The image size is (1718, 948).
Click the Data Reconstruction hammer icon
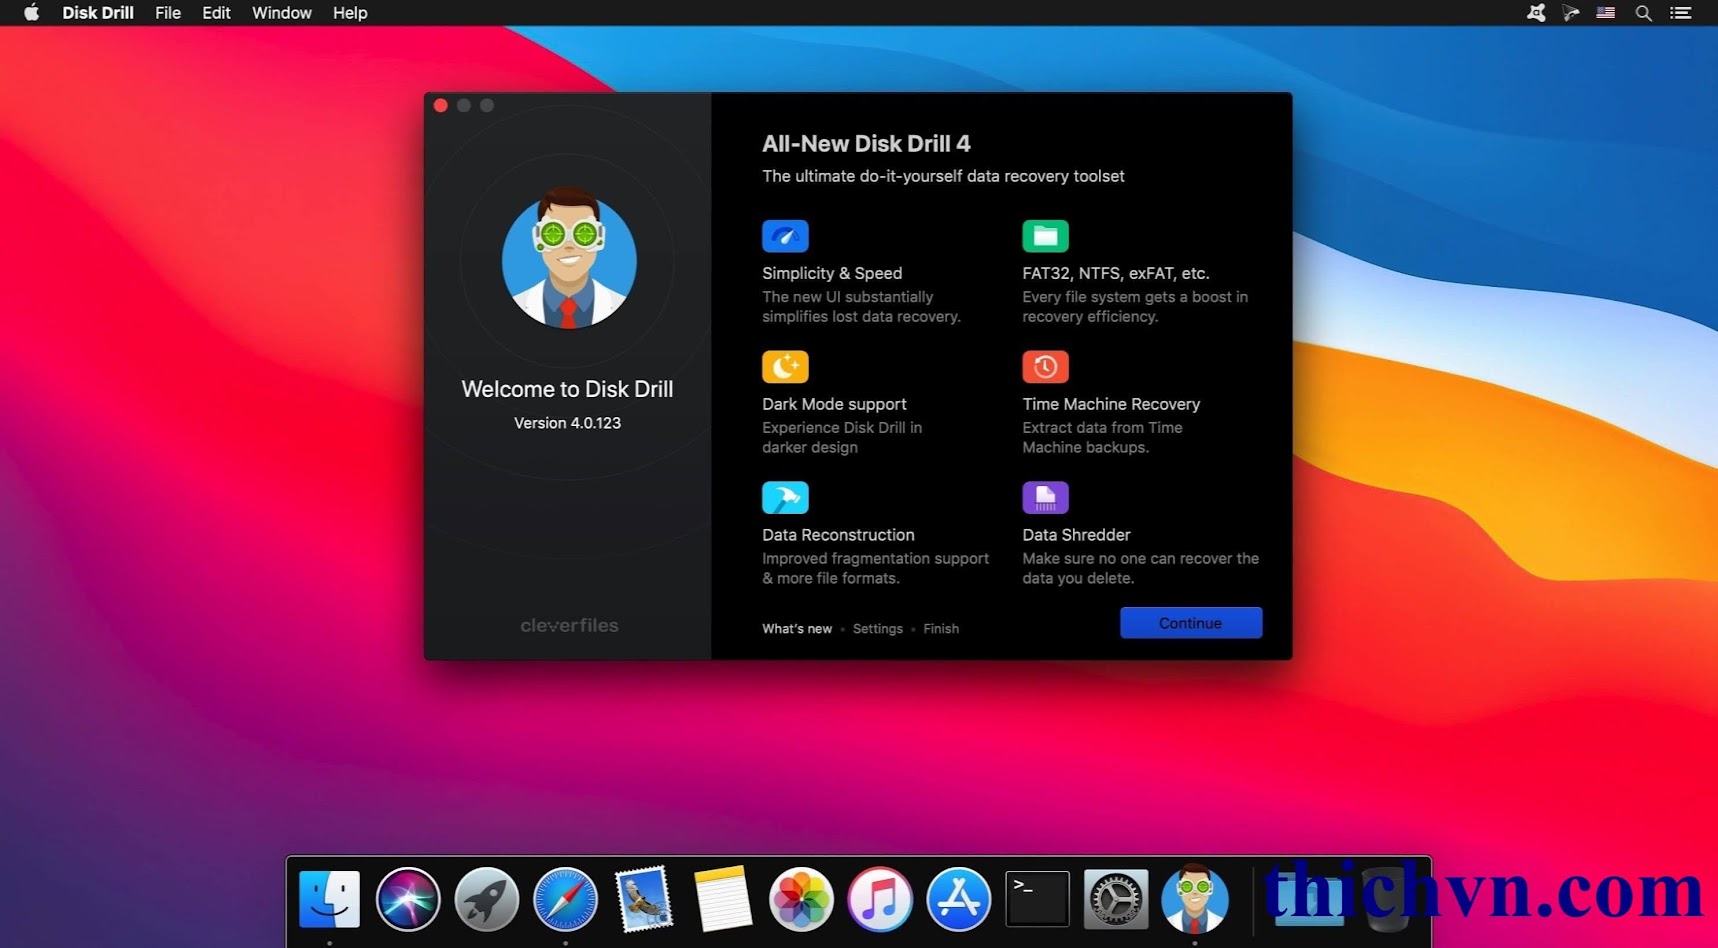785,498
